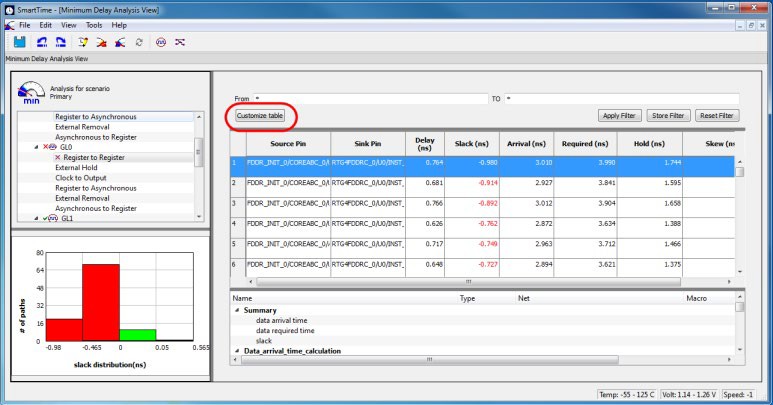The width and height of the screenshot is (773, 405).
Task: Open the Tools menu
Action: click(94, 24)
